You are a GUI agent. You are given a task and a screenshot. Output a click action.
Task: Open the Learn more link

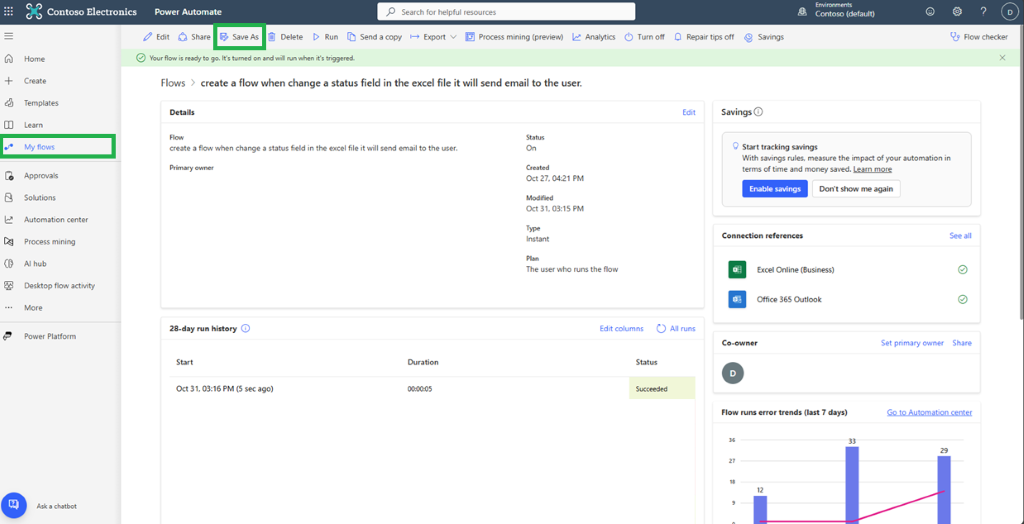[x=872, y=169]
